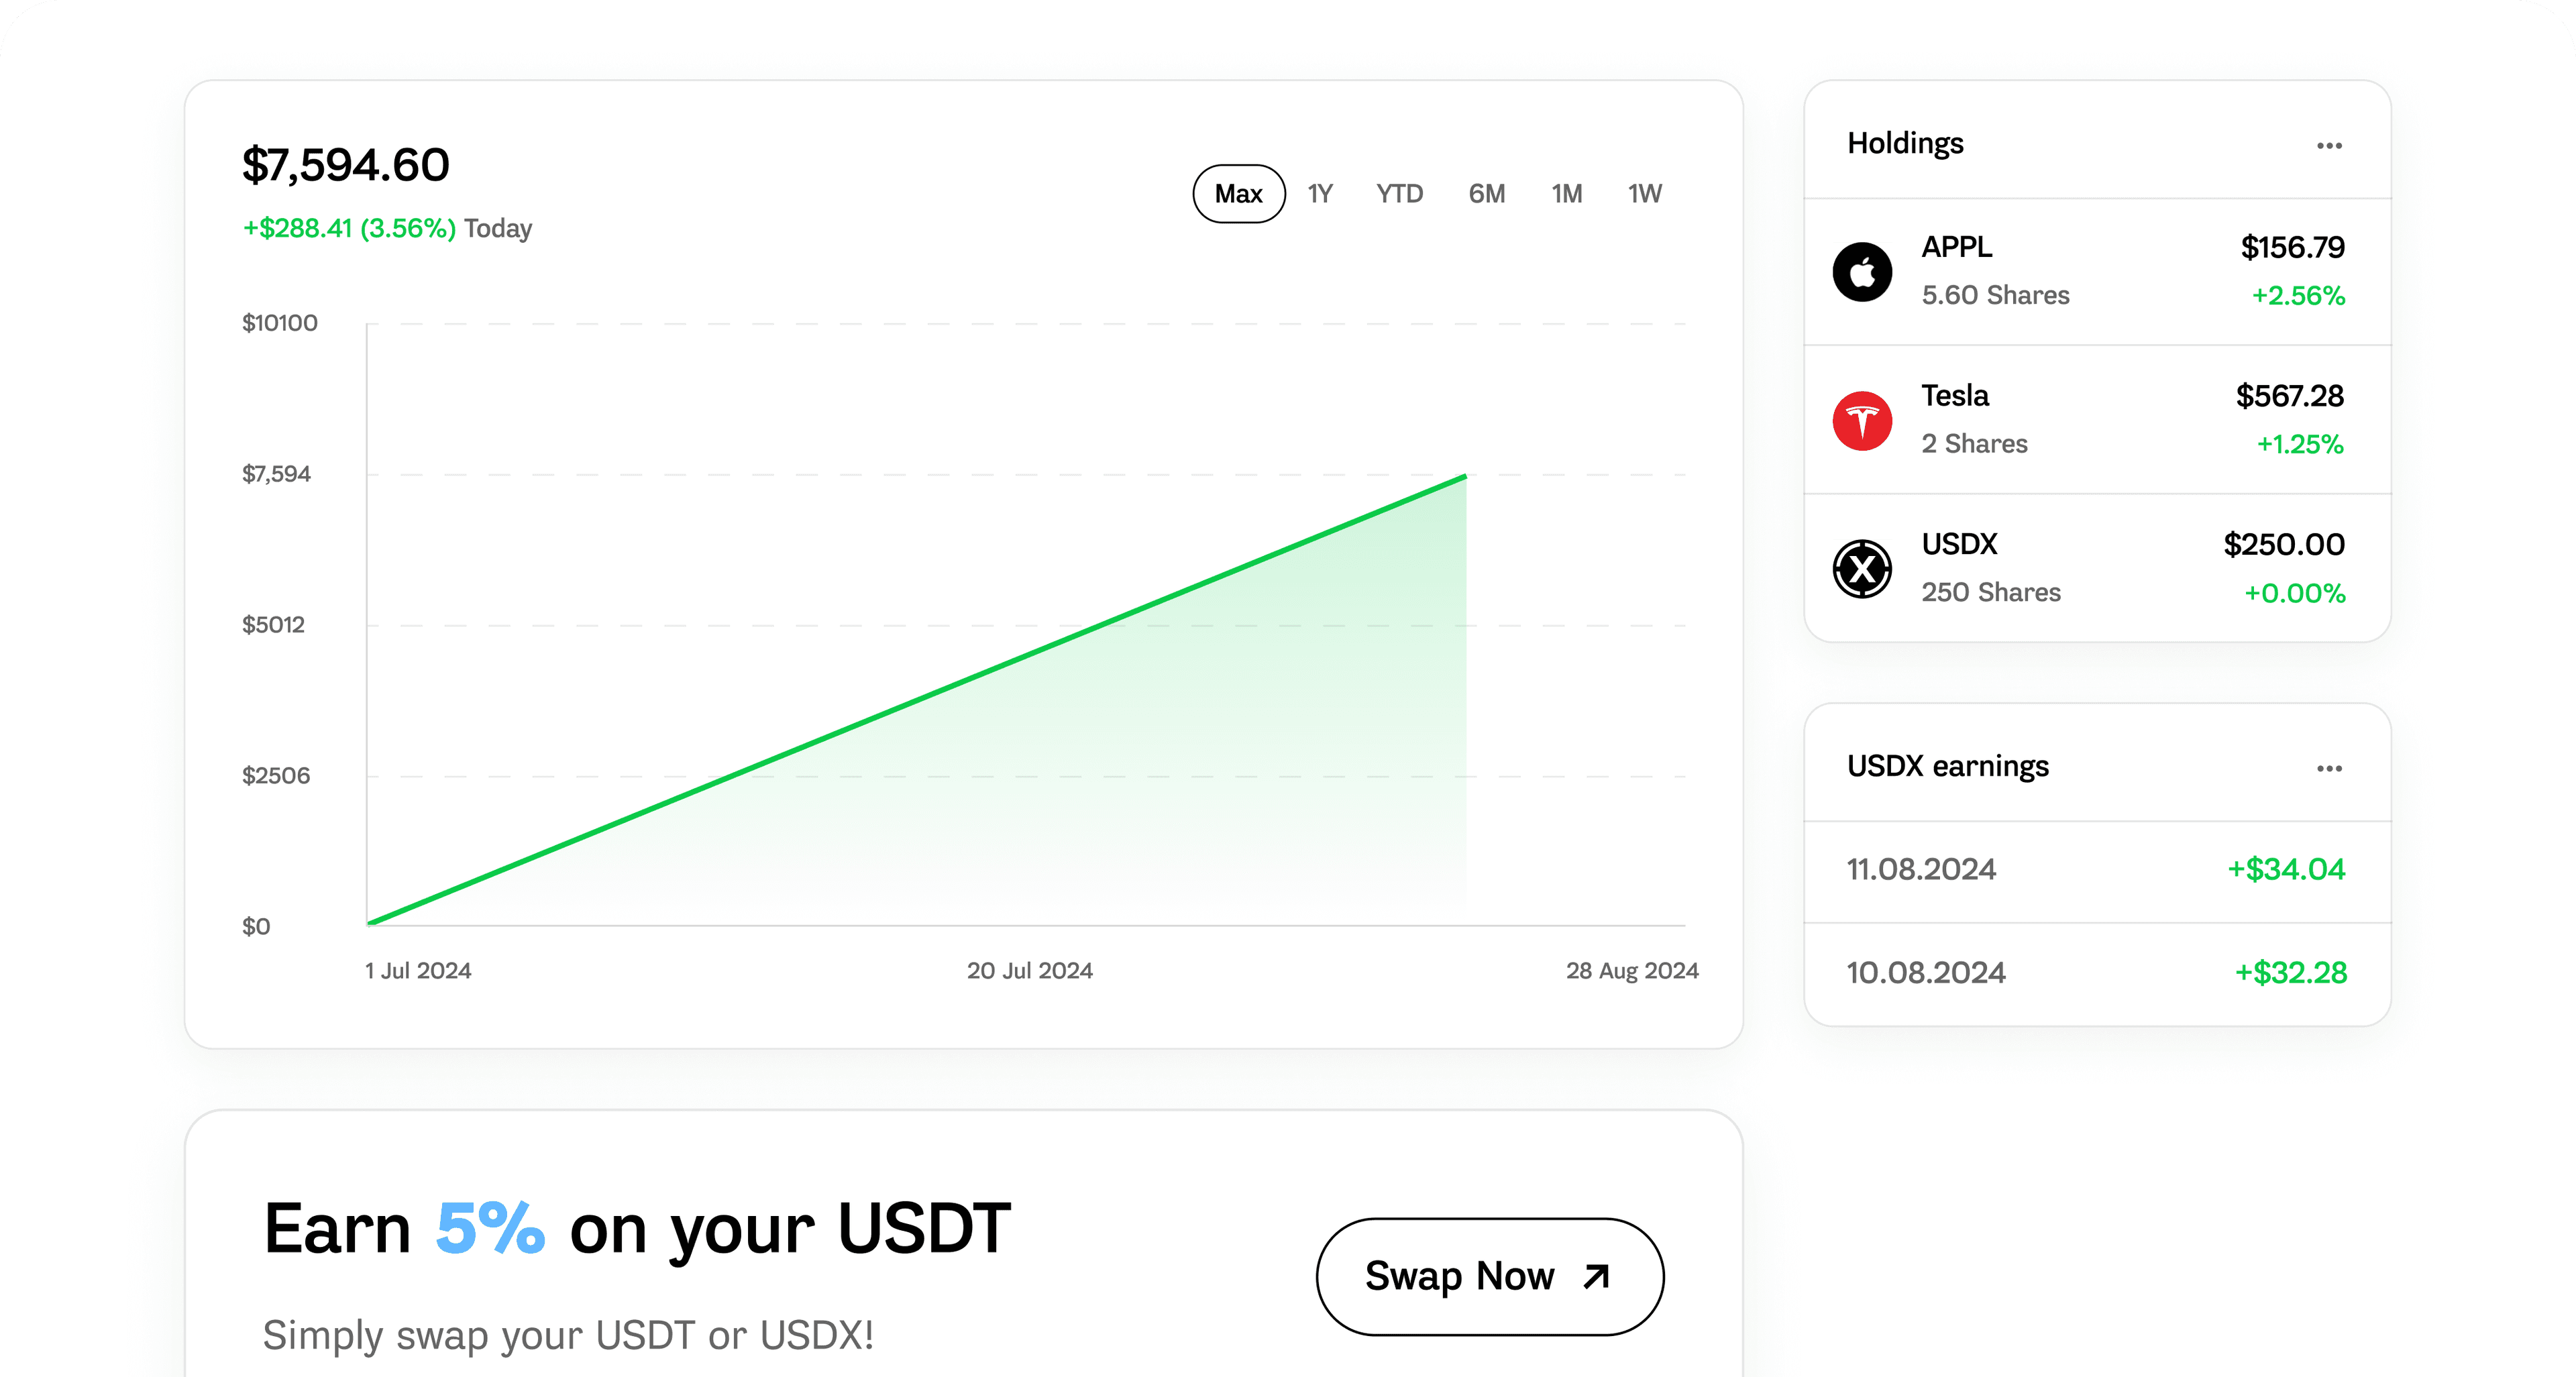2576x1377 pixels.
Task: Switch chart to 1Y range
Action: (1320, 194)
